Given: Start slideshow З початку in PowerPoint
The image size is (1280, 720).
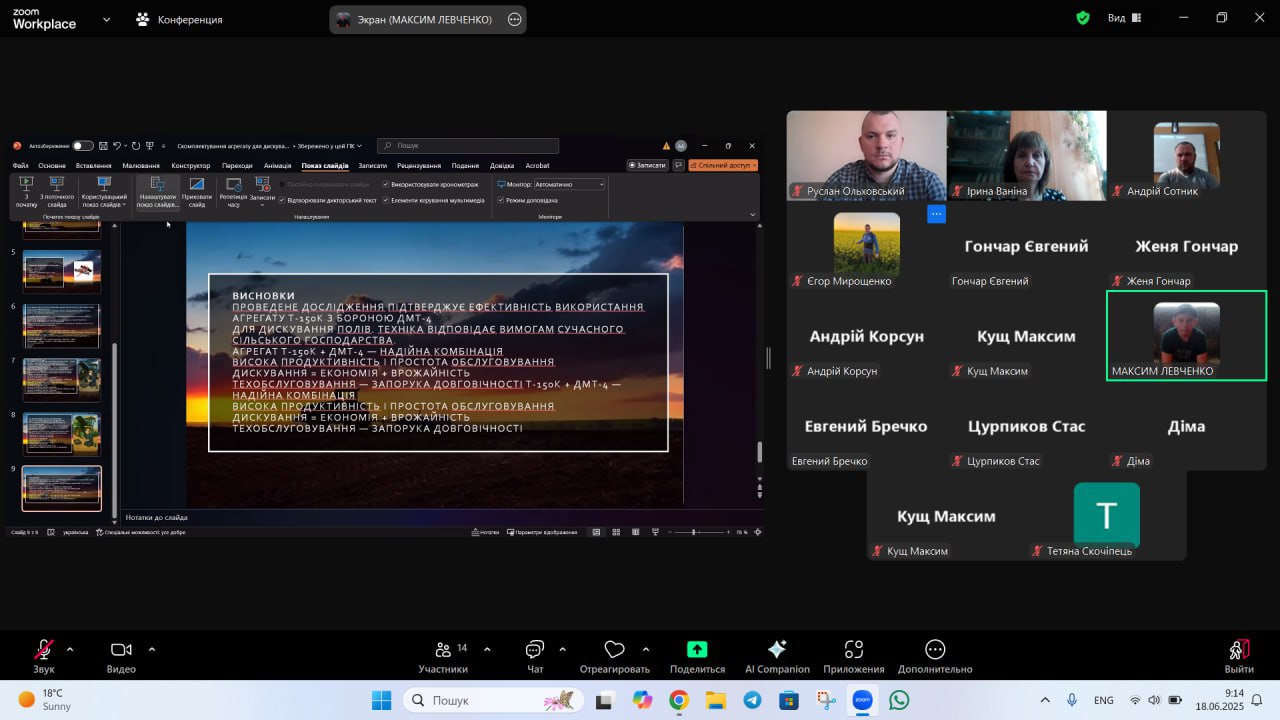Looking at the screenshot, I should click(27, 193).
